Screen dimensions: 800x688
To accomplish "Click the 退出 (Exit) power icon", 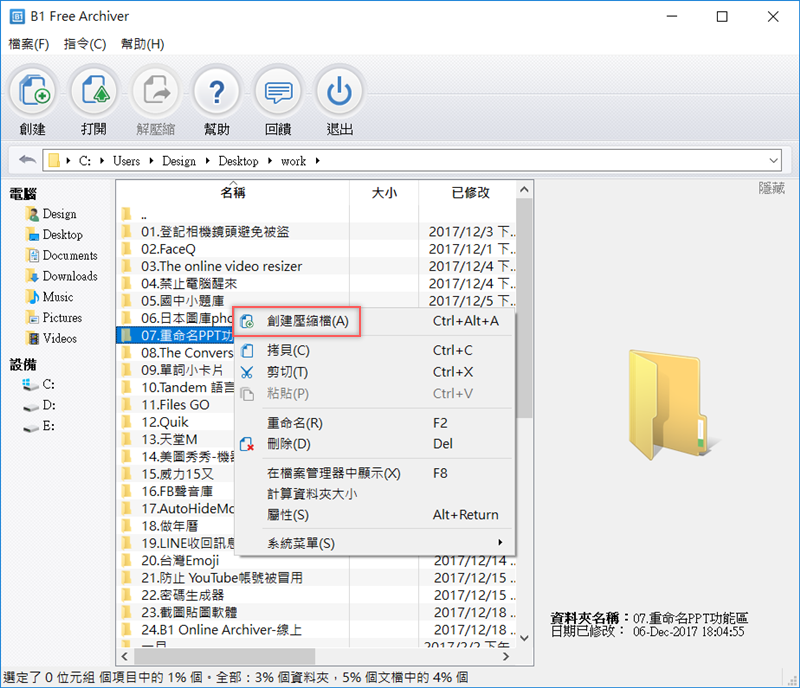I will (340, 92).
